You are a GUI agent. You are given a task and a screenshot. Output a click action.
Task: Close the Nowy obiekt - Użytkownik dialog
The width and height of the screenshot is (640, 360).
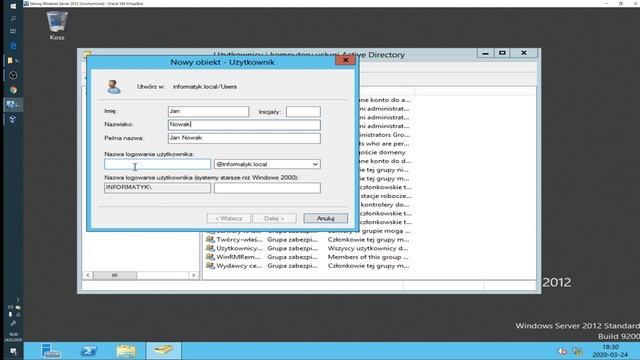(345, 60)
